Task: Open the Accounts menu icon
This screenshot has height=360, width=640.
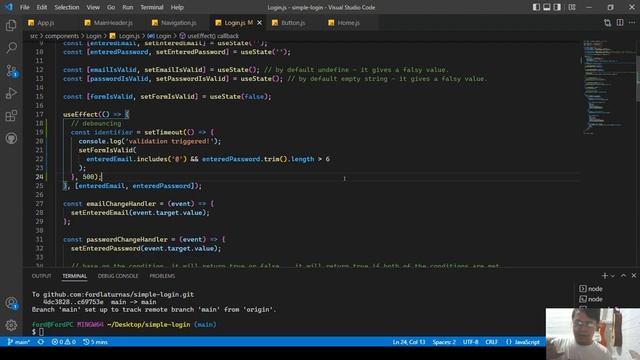Action: tap(11, 303)
